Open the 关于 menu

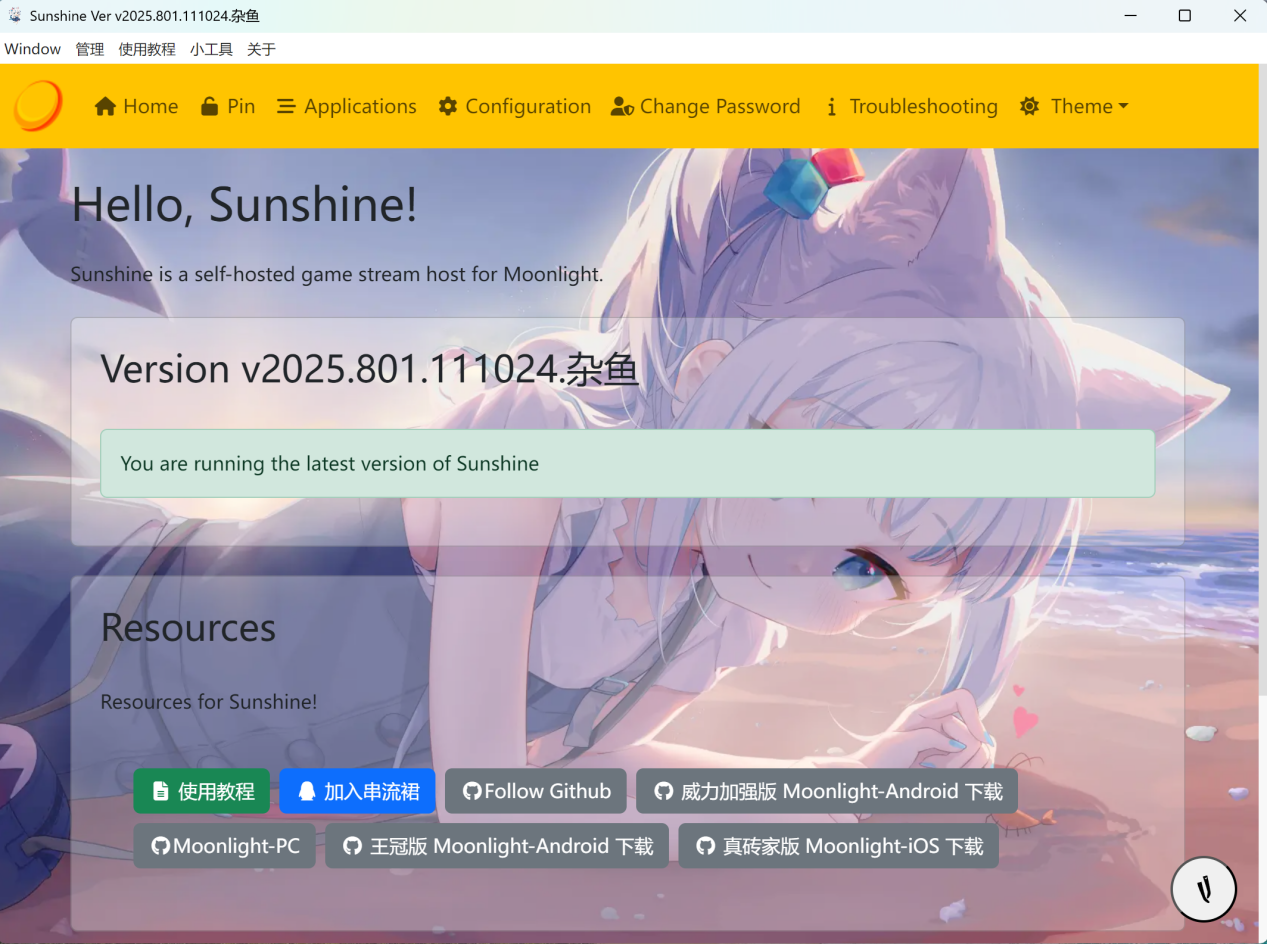(261, 49)
